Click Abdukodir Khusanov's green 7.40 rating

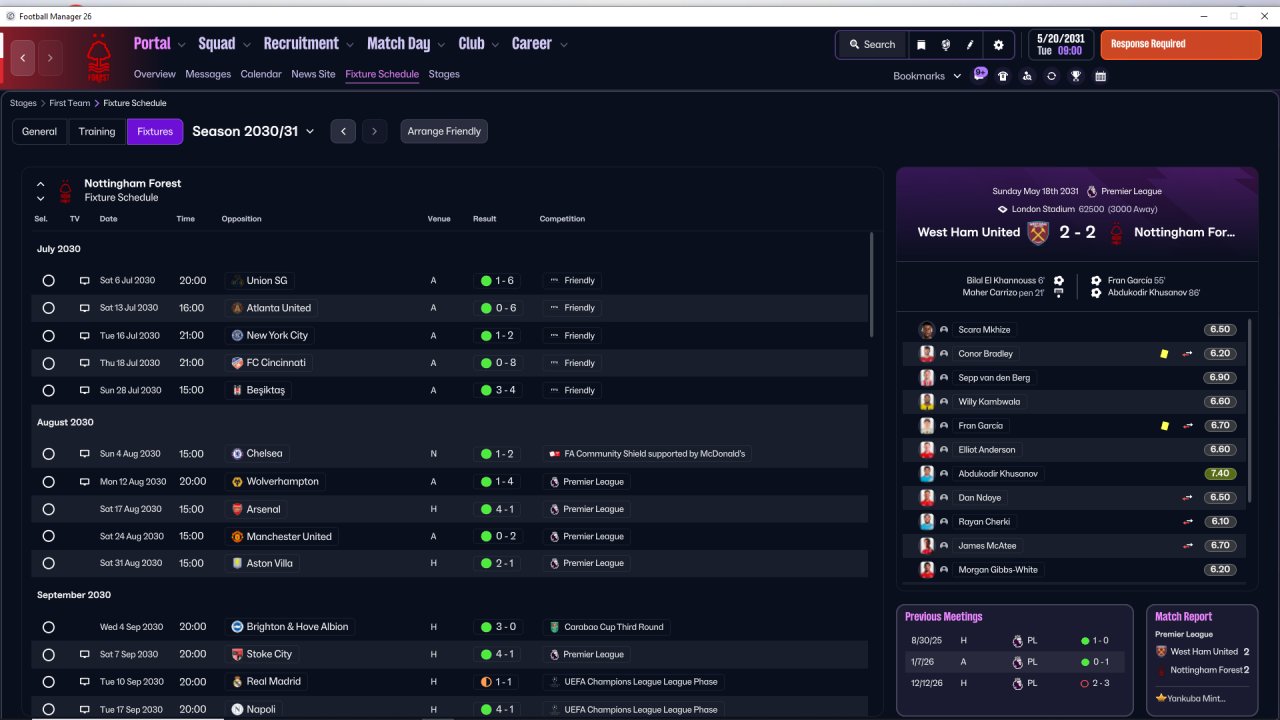1220,474
